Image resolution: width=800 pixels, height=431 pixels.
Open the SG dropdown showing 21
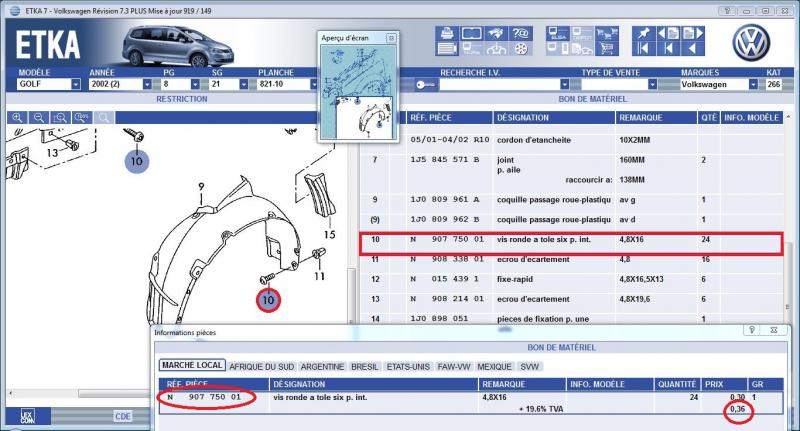[x=243, y=84]
